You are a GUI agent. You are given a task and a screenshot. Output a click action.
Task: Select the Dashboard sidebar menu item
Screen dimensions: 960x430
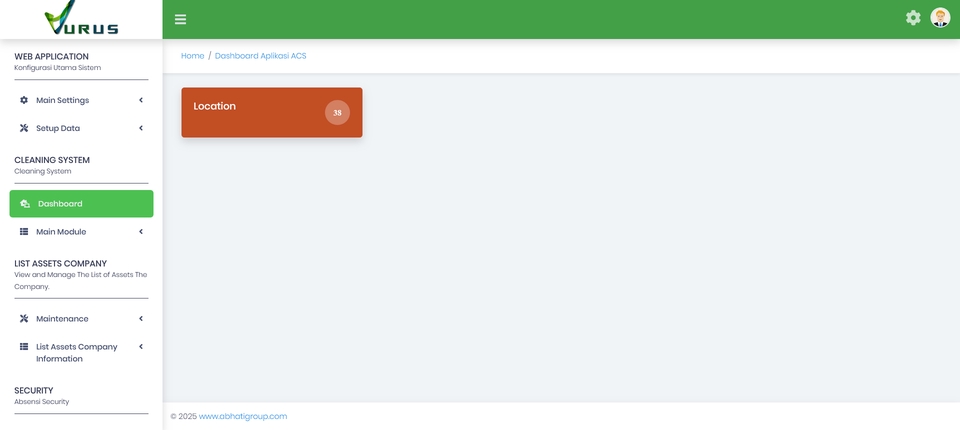click(x=81, y=204)
